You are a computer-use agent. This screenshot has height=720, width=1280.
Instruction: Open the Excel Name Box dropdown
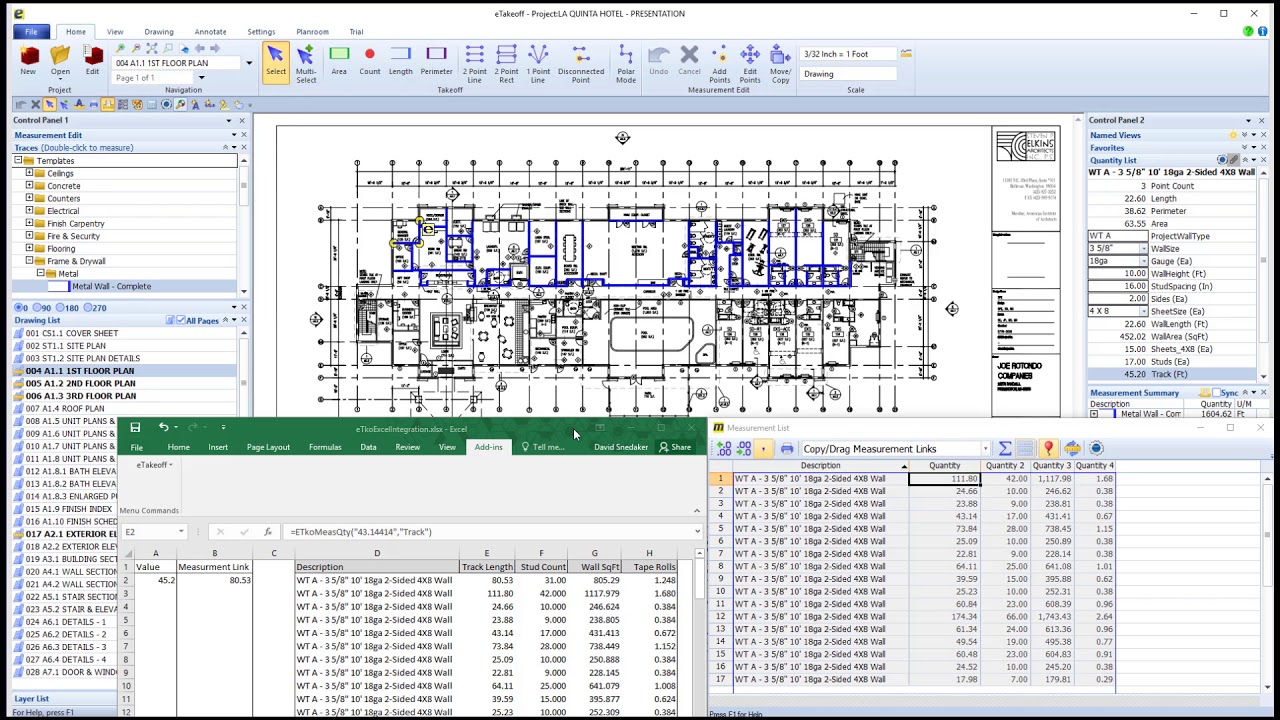click(x=181, y=532)
